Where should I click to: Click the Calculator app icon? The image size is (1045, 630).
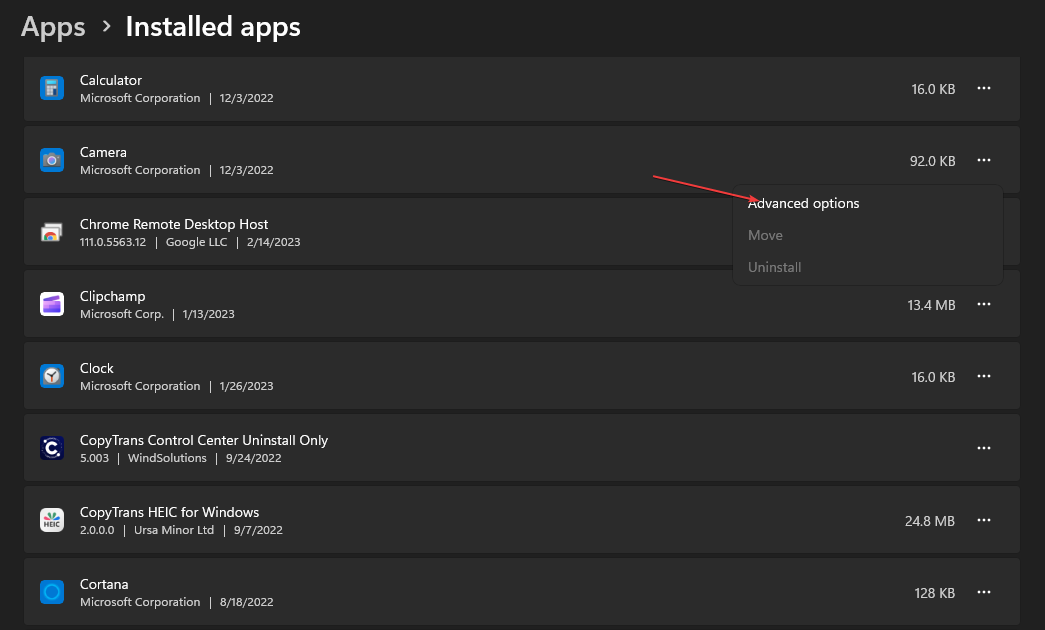pos(52,88)
